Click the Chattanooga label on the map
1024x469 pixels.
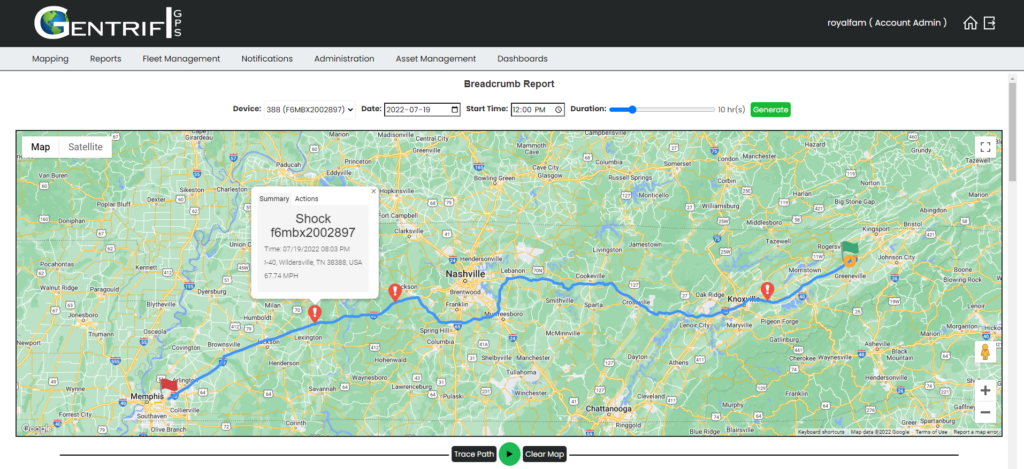(x=608, y=409)
